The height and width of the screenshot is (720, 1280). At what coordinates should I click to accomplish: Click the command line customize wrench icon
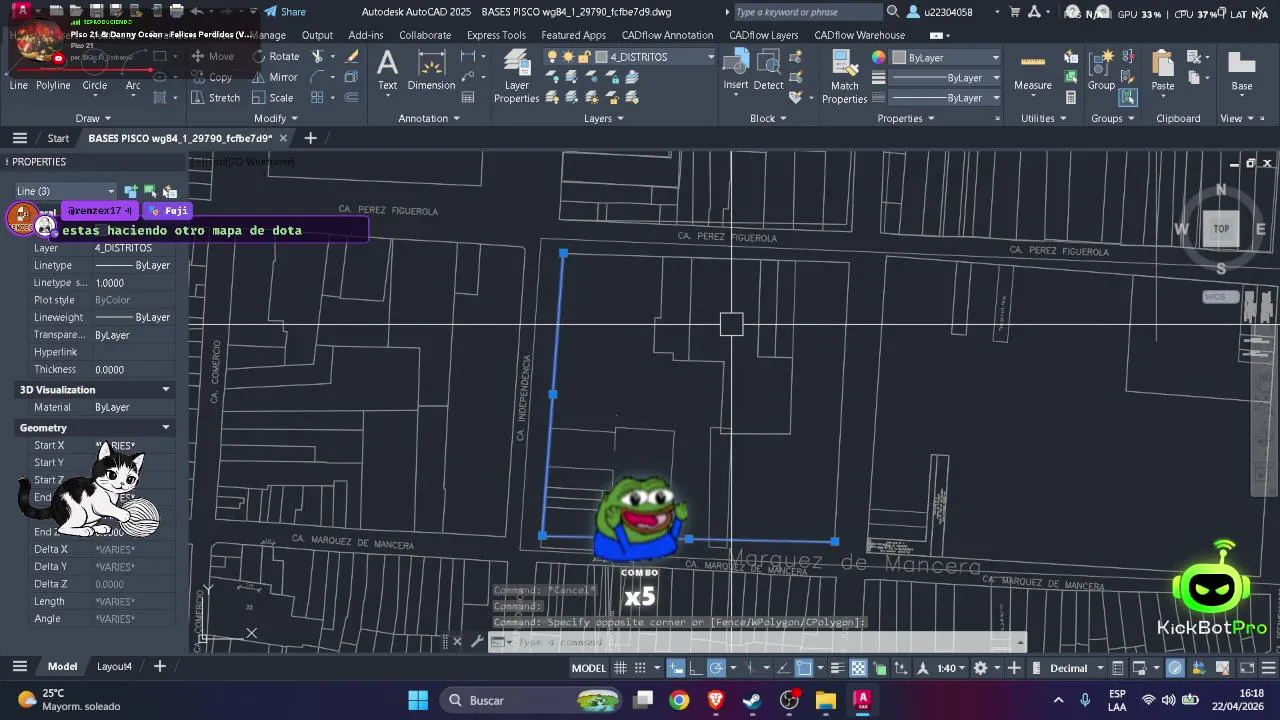477,642
